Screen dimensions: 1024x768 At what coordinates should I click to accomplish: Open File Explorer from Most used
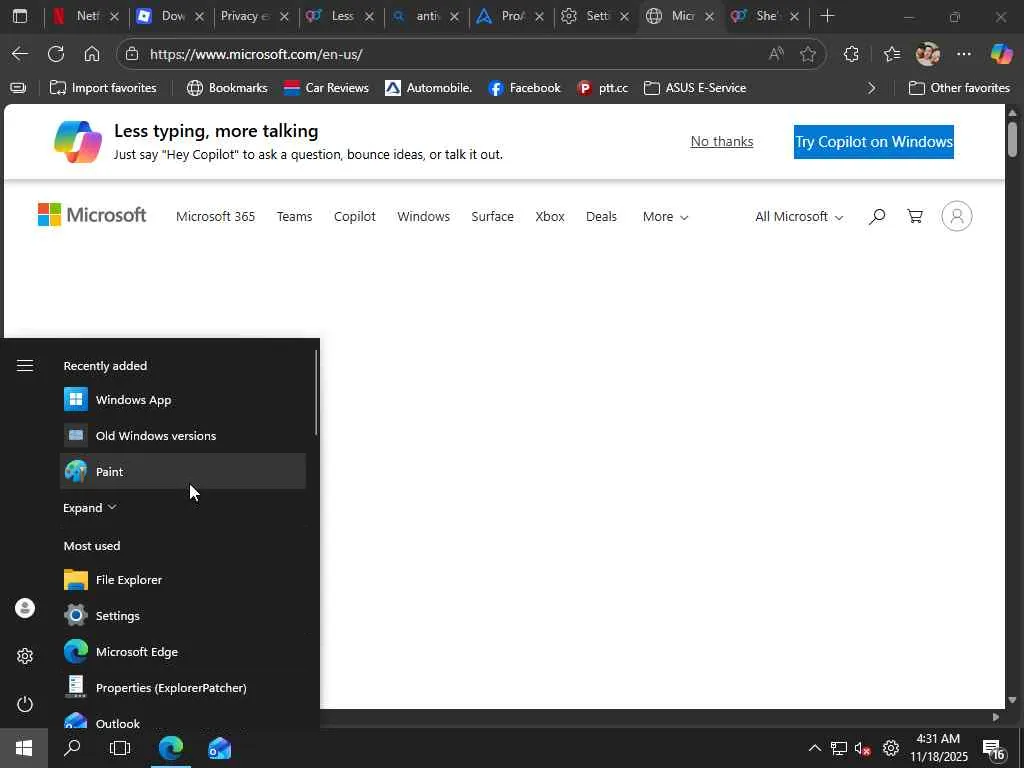(183, 580)
